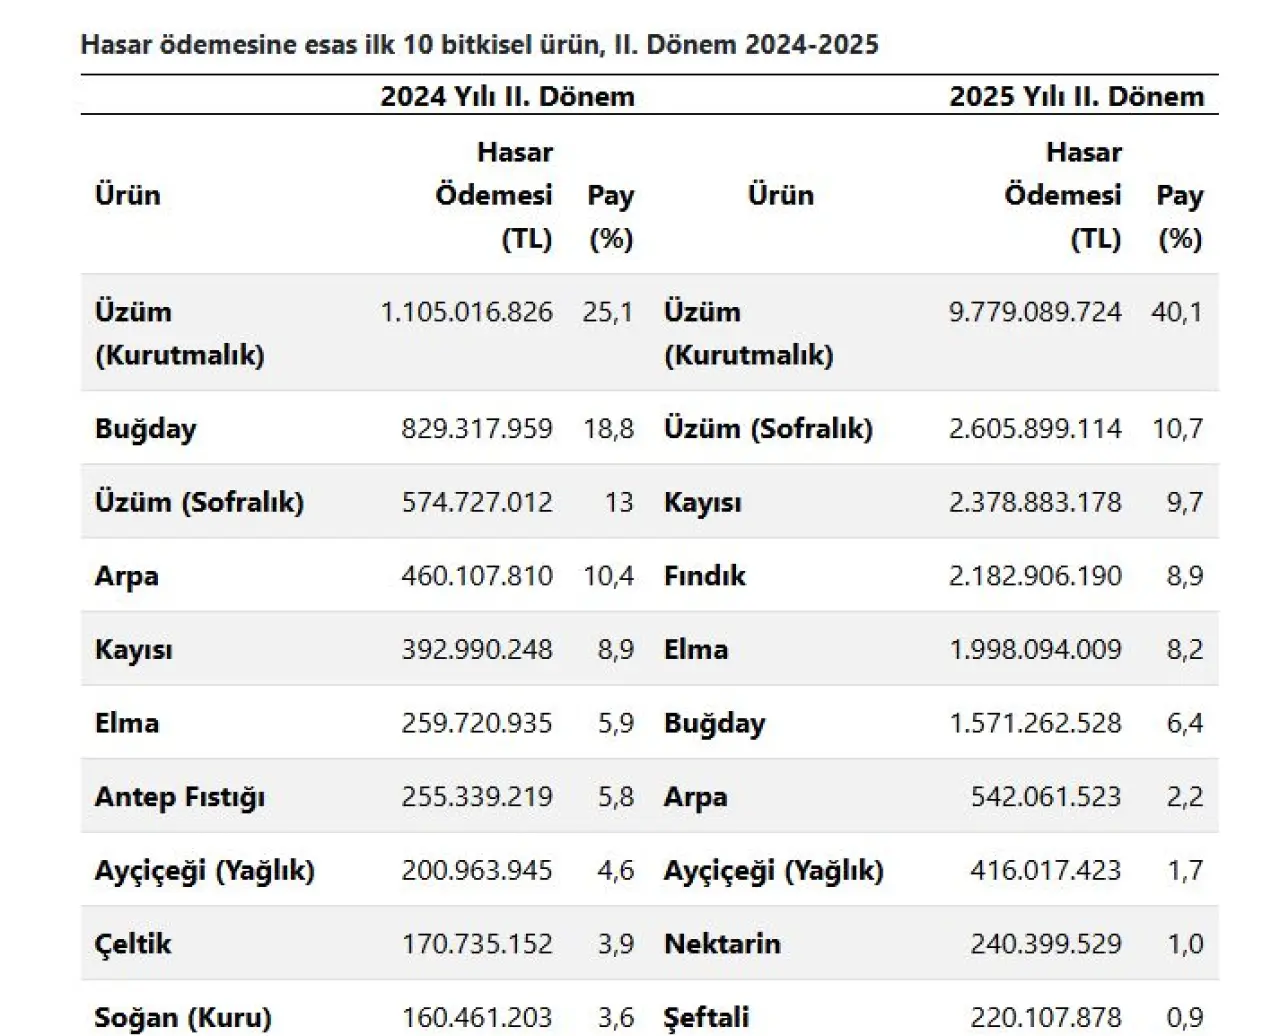Select the 542.061.523 payment cell

pyautogui.click(x=1046, y=797)
